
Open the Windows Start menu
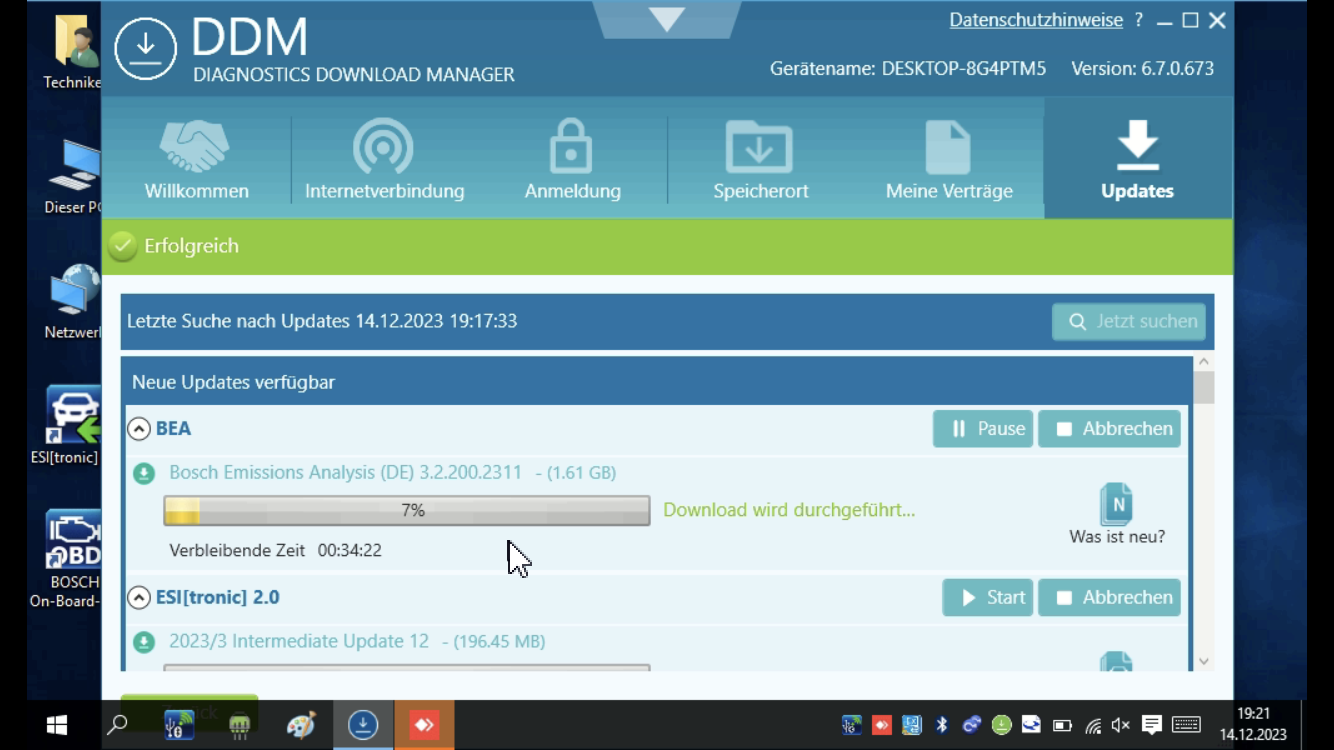click(56, 725)
